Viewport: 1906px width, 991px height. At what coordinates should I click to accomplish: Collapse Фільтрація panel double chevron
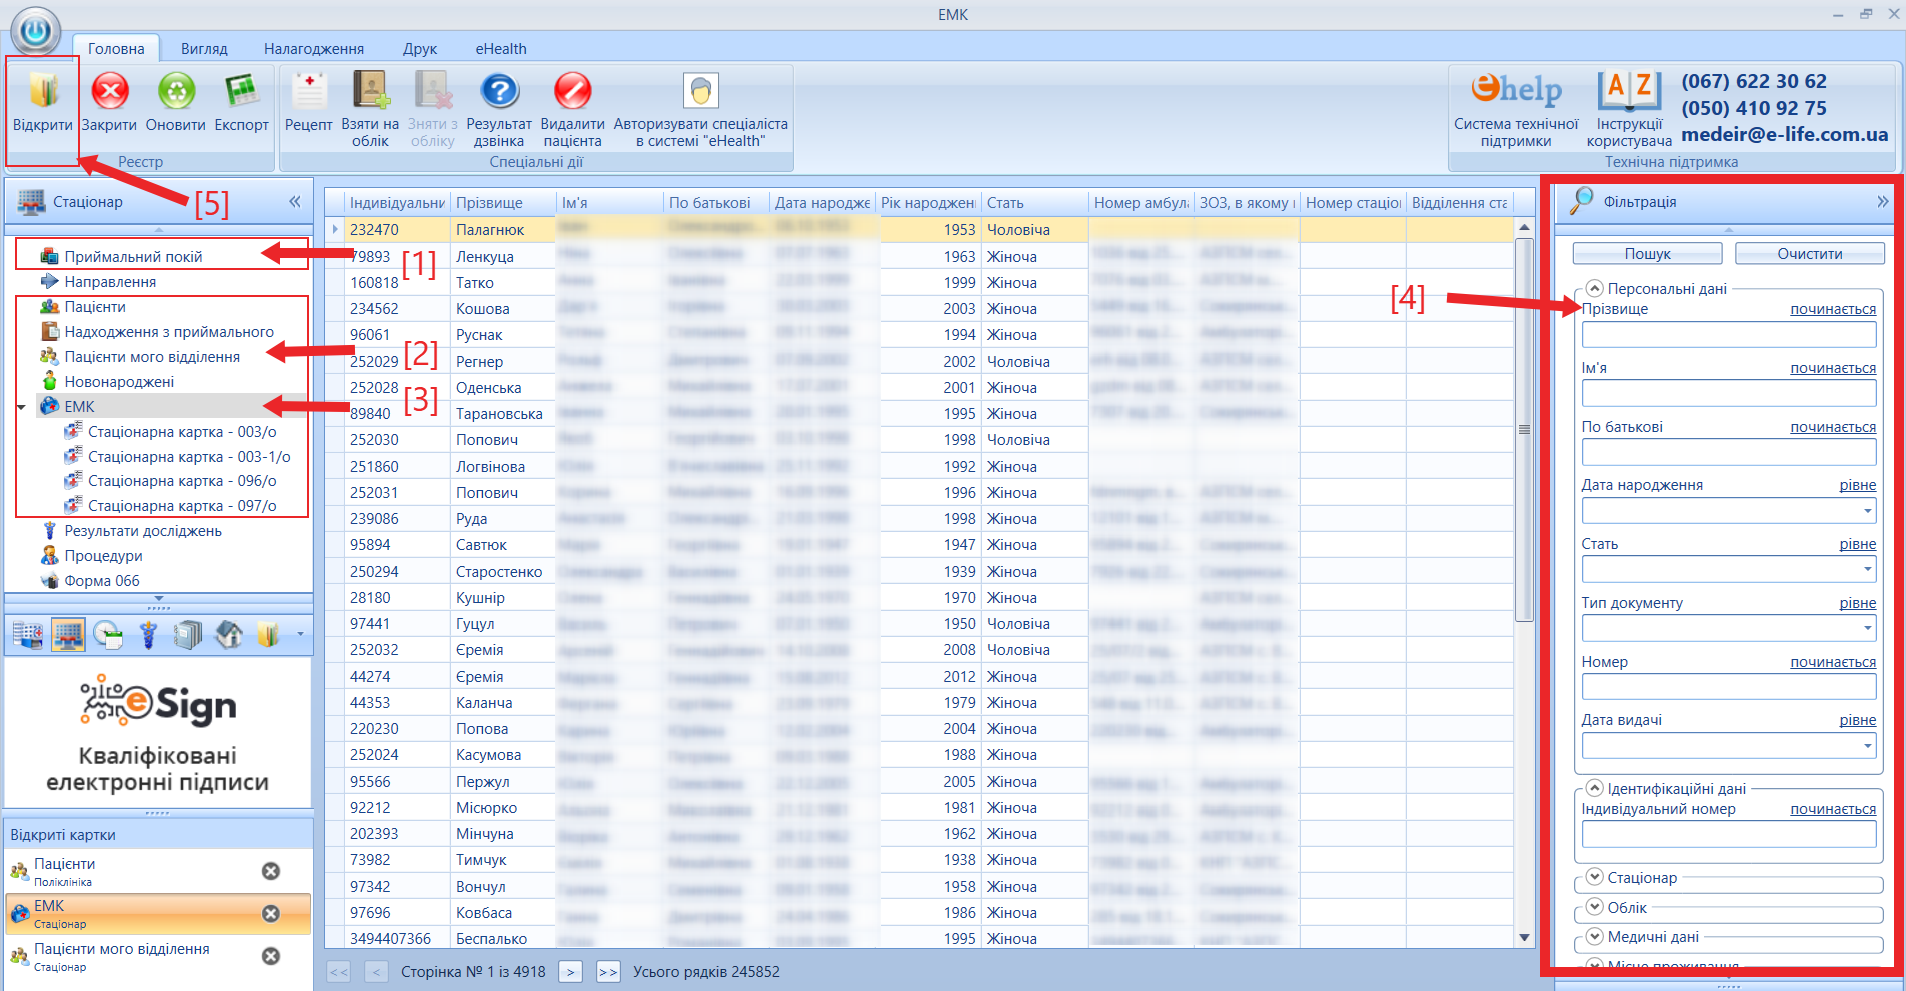[1882, 202]
